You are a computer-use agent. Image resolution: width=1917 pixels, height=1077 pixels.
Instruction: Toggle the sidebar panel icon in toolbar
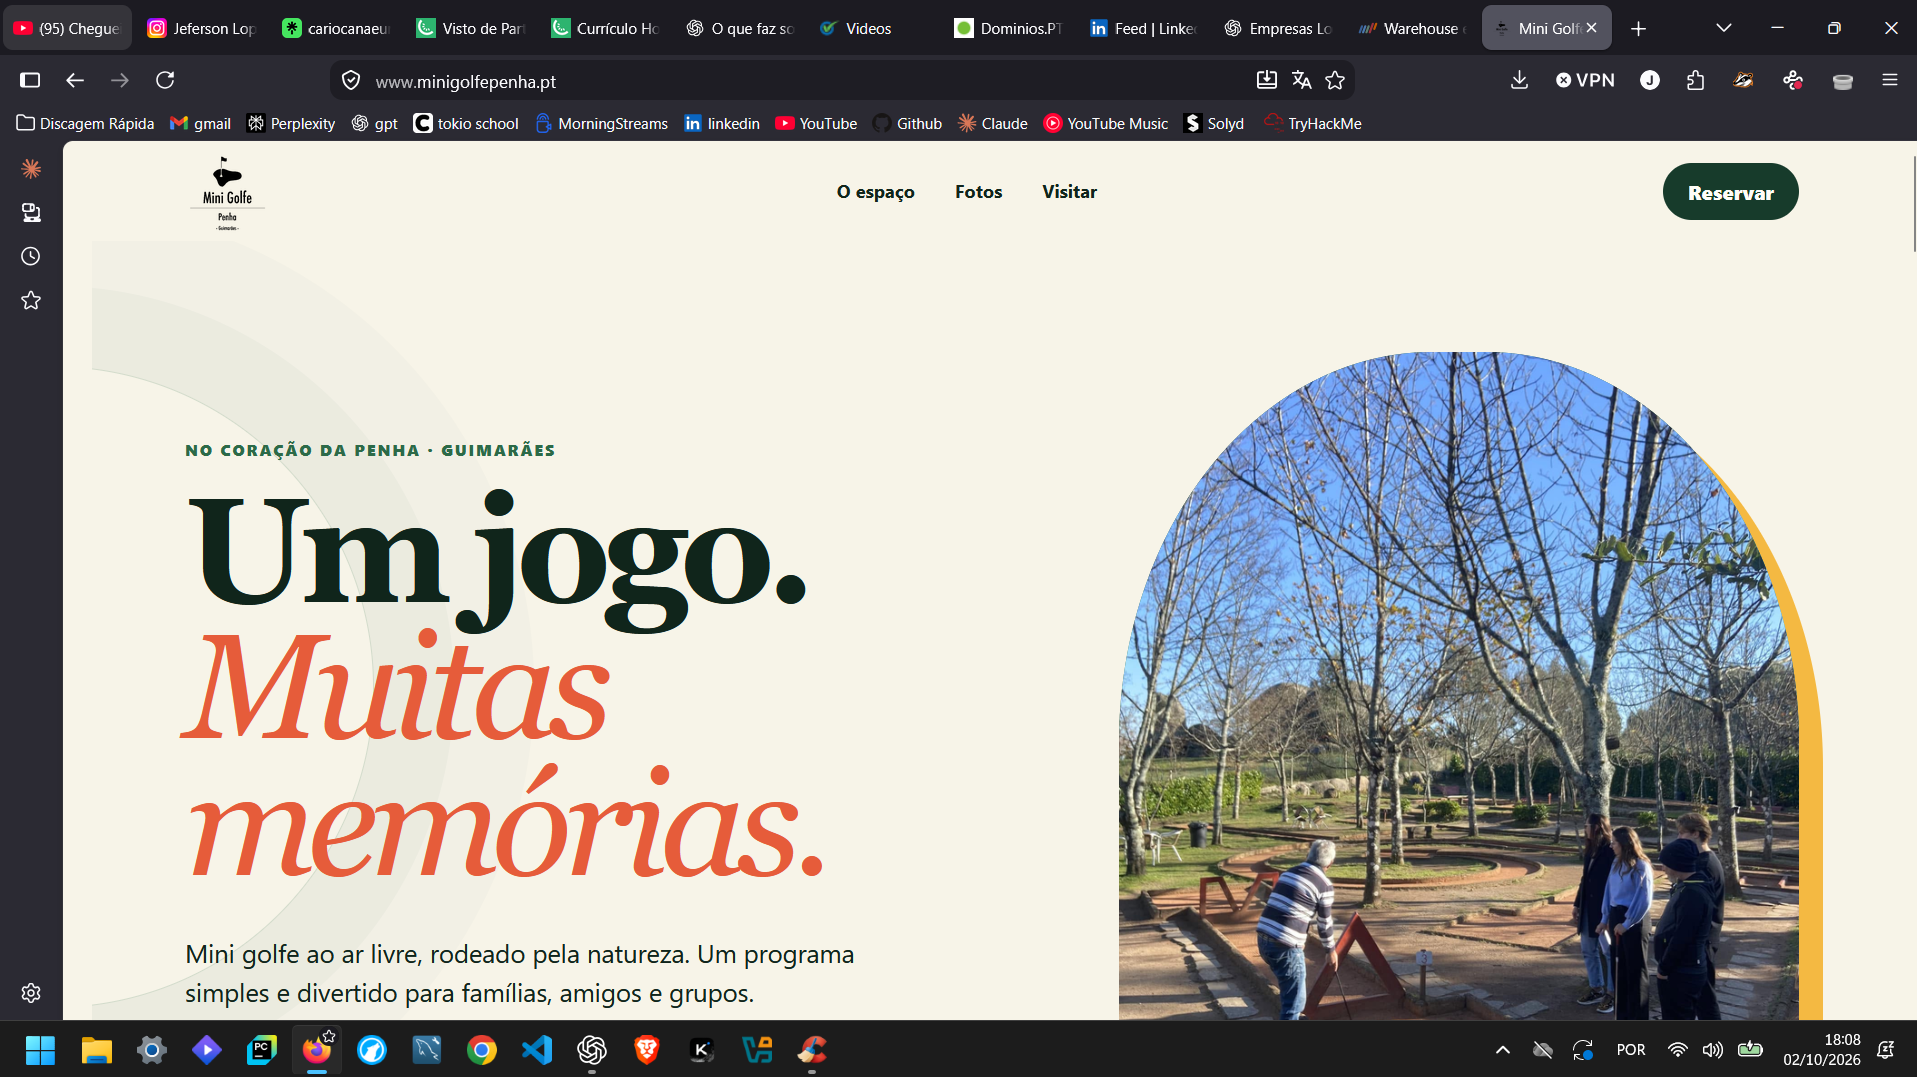[x=30, y=80]
